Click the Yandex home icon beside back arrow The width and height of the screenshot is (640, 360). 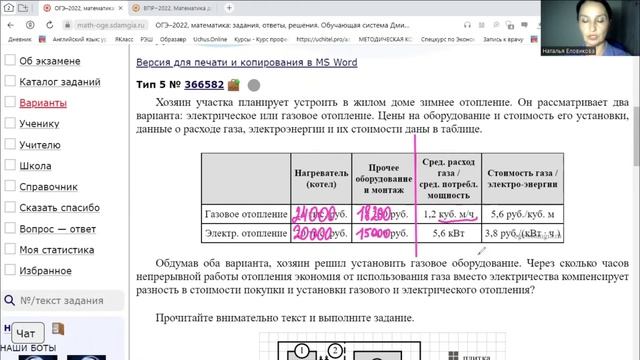click(30, 25)
